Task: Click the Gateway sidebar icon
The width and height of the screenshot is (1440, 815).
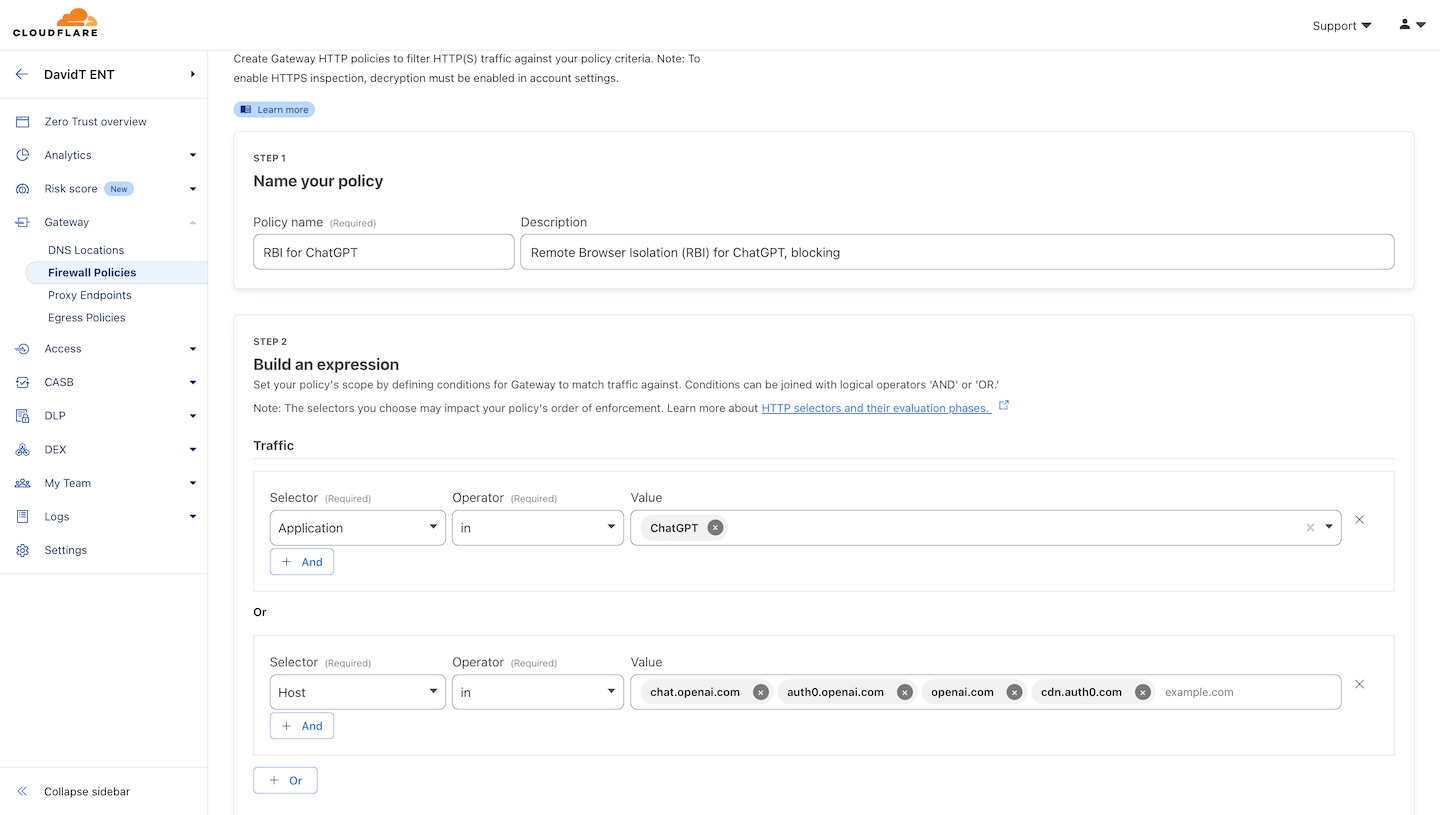Action: 22,222
